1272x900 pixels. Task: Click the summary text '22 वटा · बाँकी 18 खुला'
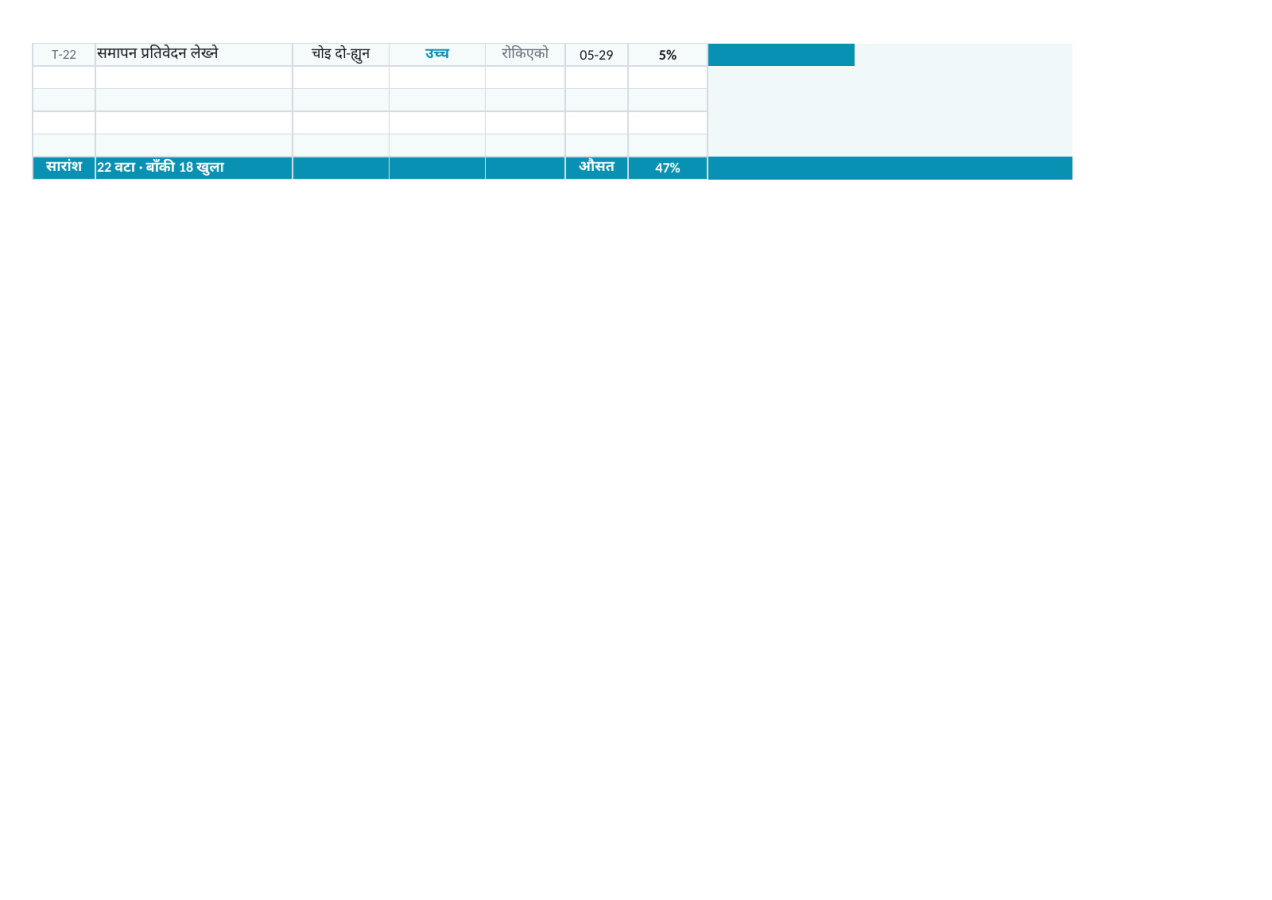point(160,168)
